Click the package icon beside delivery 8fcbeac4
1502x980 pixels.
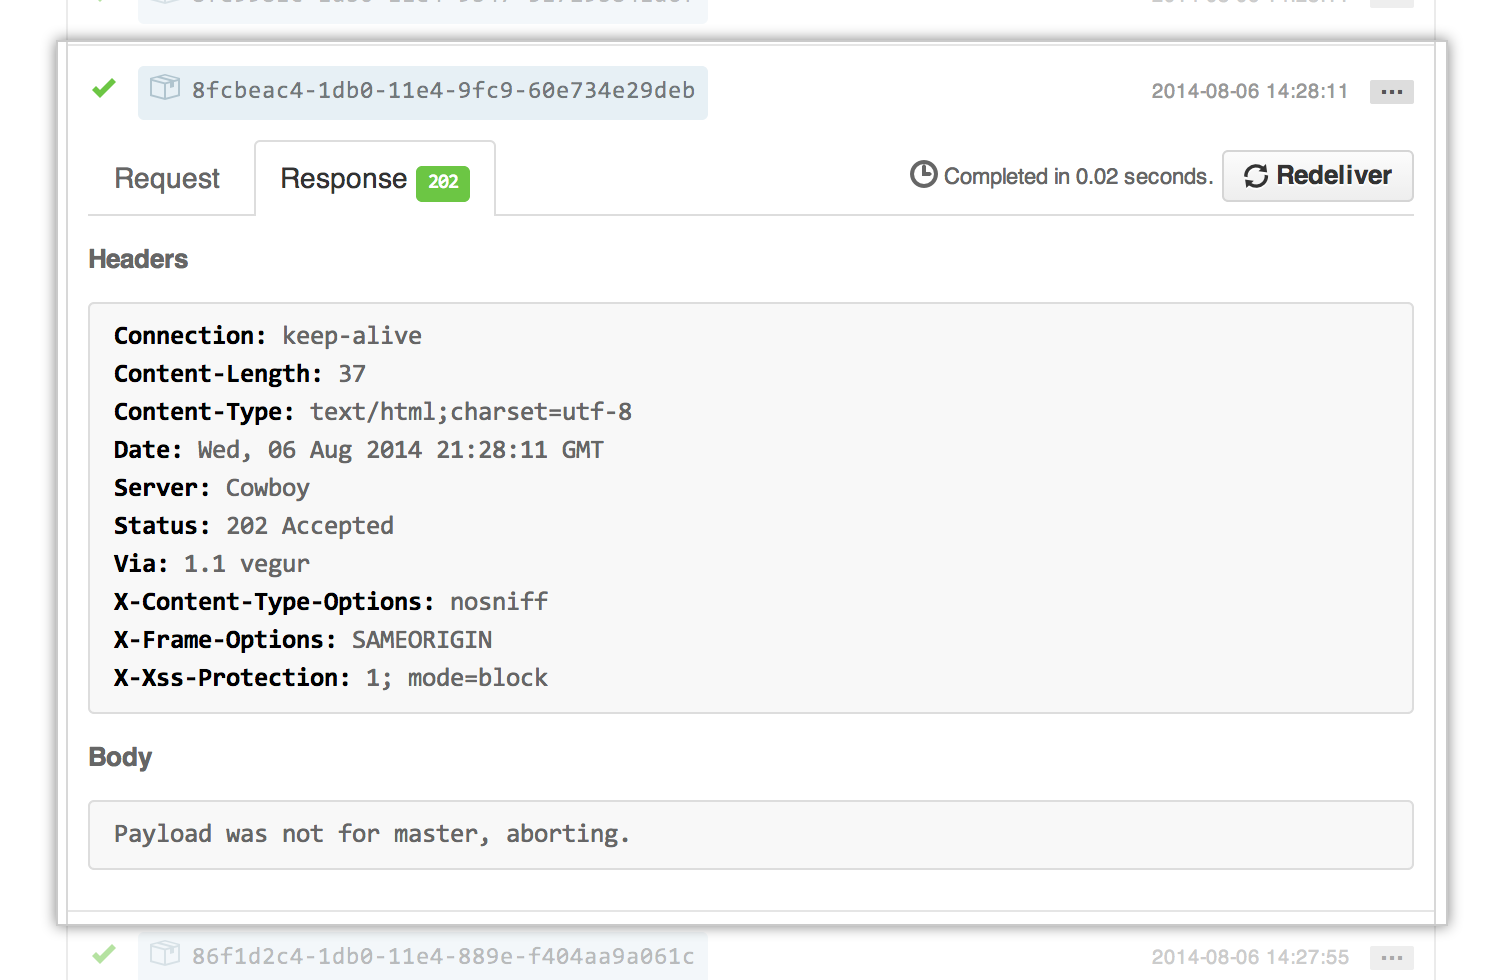(165, 89)
